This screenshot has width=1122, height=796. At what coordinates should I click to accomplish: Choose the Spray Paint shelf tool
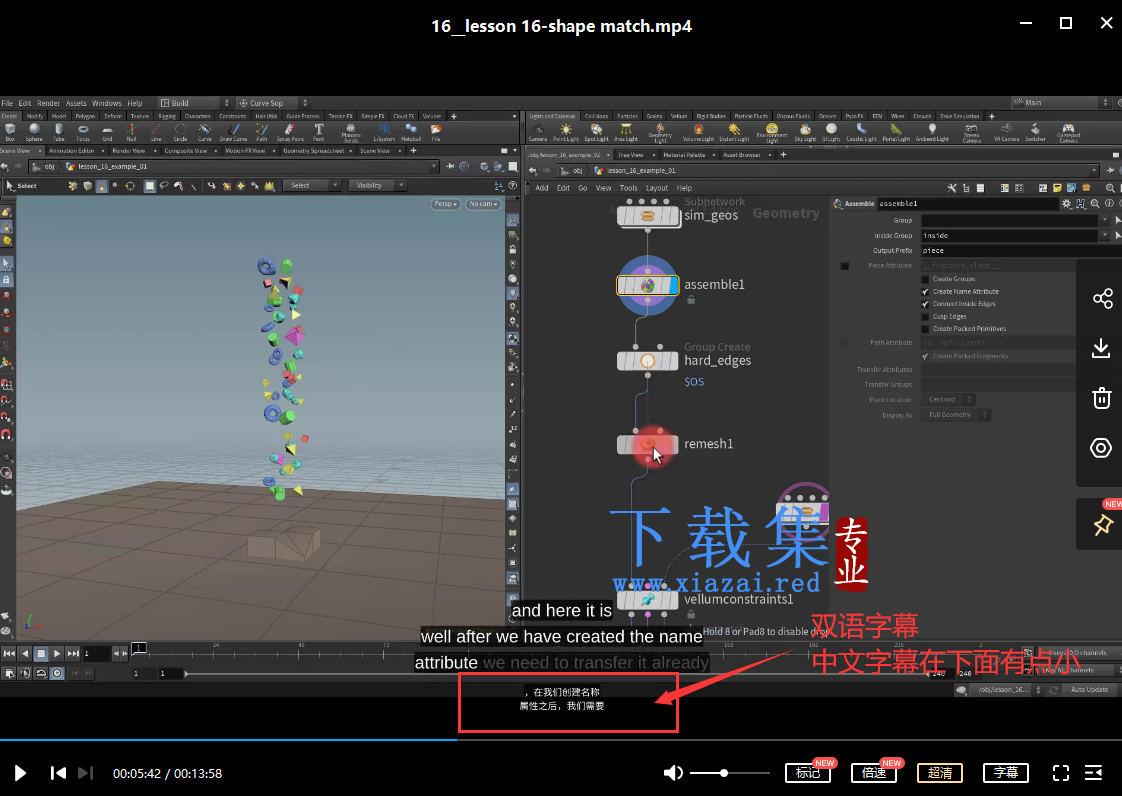point(290,132)
